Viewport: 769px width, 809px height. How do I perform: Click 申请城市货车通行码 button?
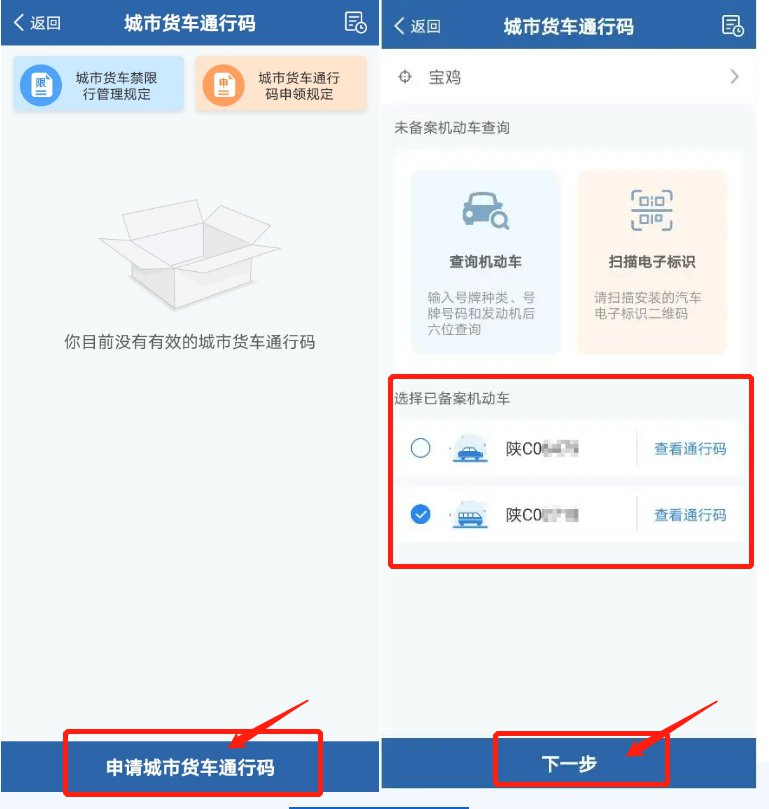pyautogui.click(x=190, y=767)
